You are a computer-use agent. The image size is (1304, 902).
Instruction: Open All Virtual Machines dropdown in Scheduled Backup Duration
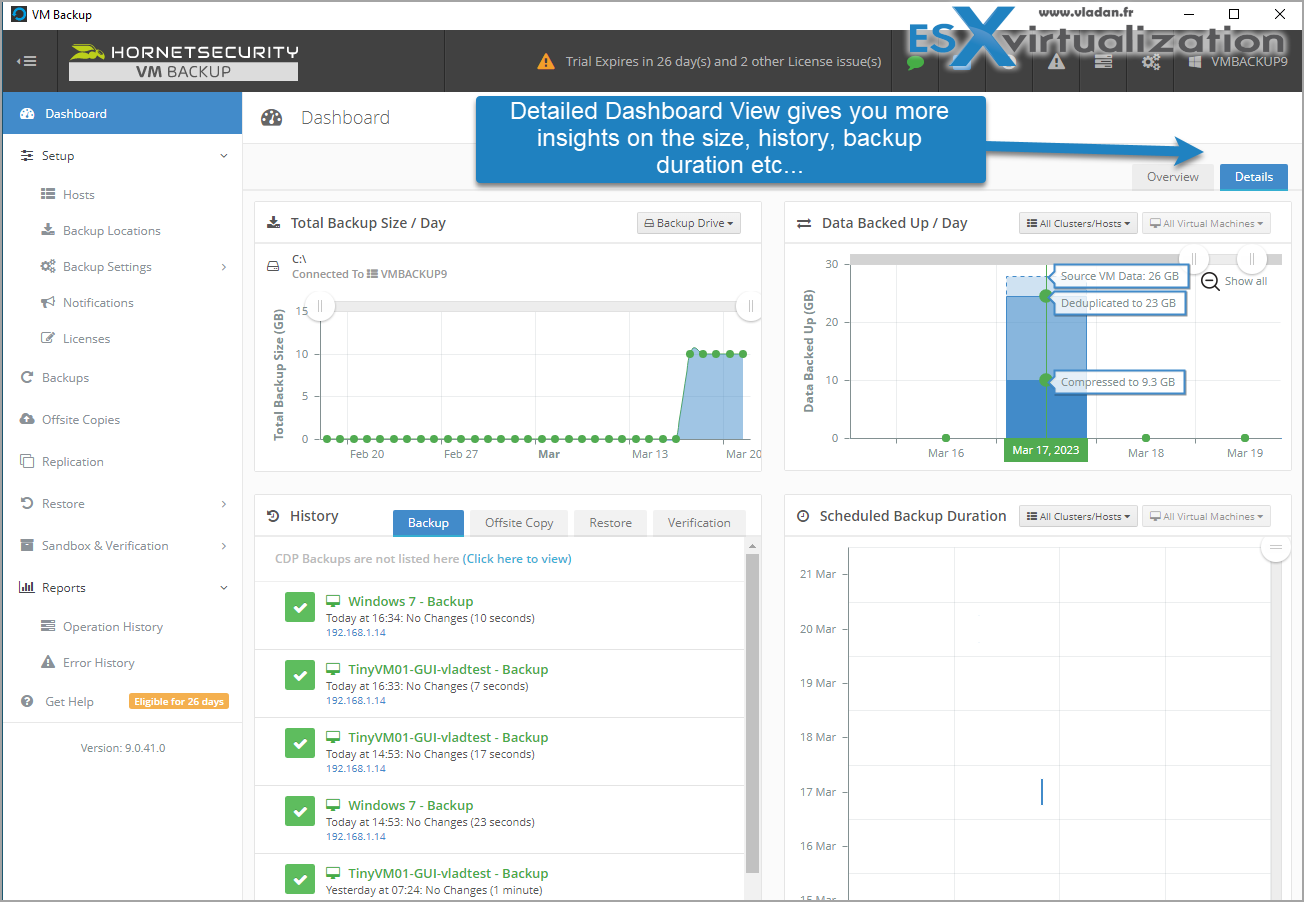pos(1206,516)
